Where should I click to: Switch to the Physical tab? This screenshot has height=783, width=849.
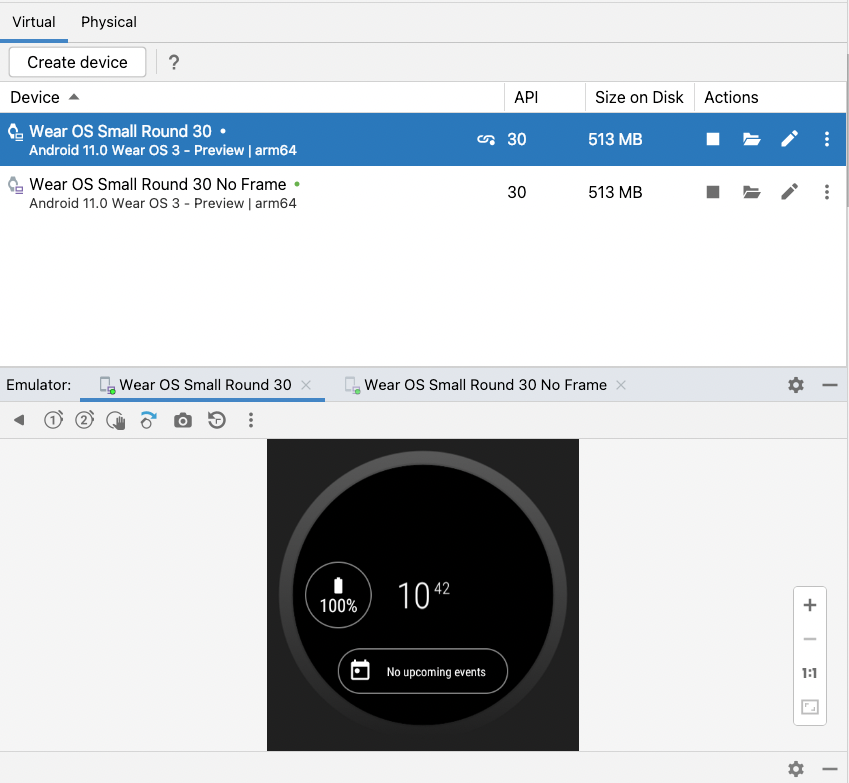[x=109, y=22]
